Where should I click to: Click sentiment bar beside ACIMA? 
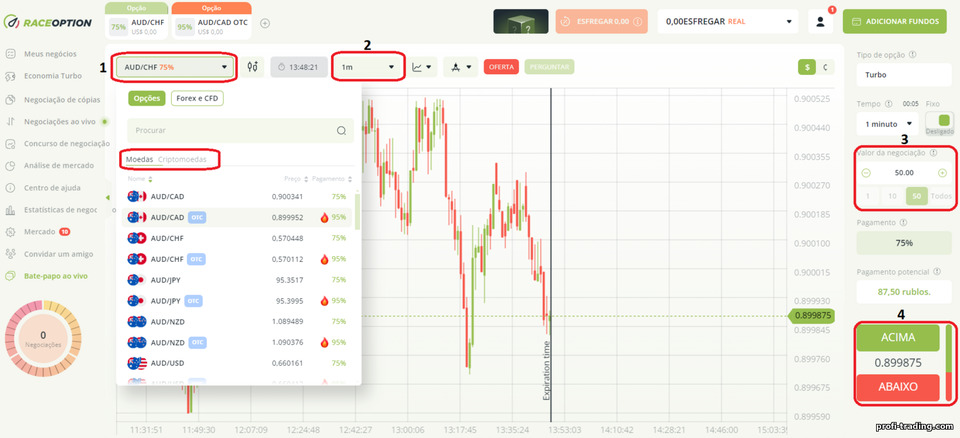point(950,362)
